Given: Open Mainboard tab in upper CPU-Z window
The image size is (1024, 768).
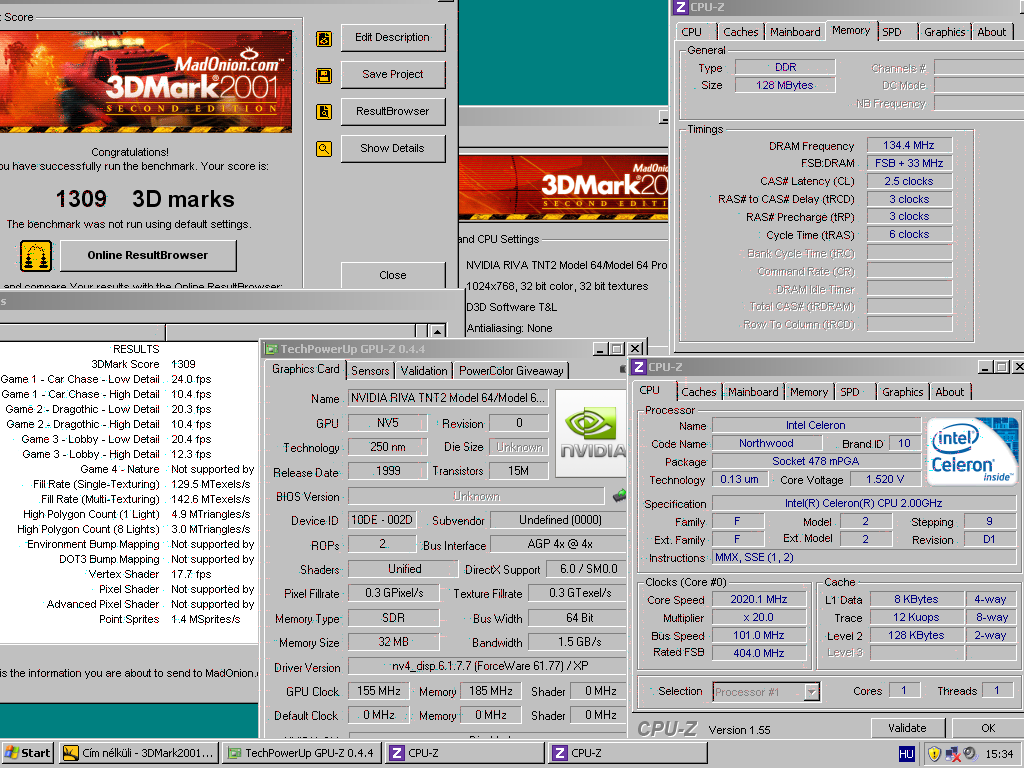Looking at the screenshot, I should [795, 32].
